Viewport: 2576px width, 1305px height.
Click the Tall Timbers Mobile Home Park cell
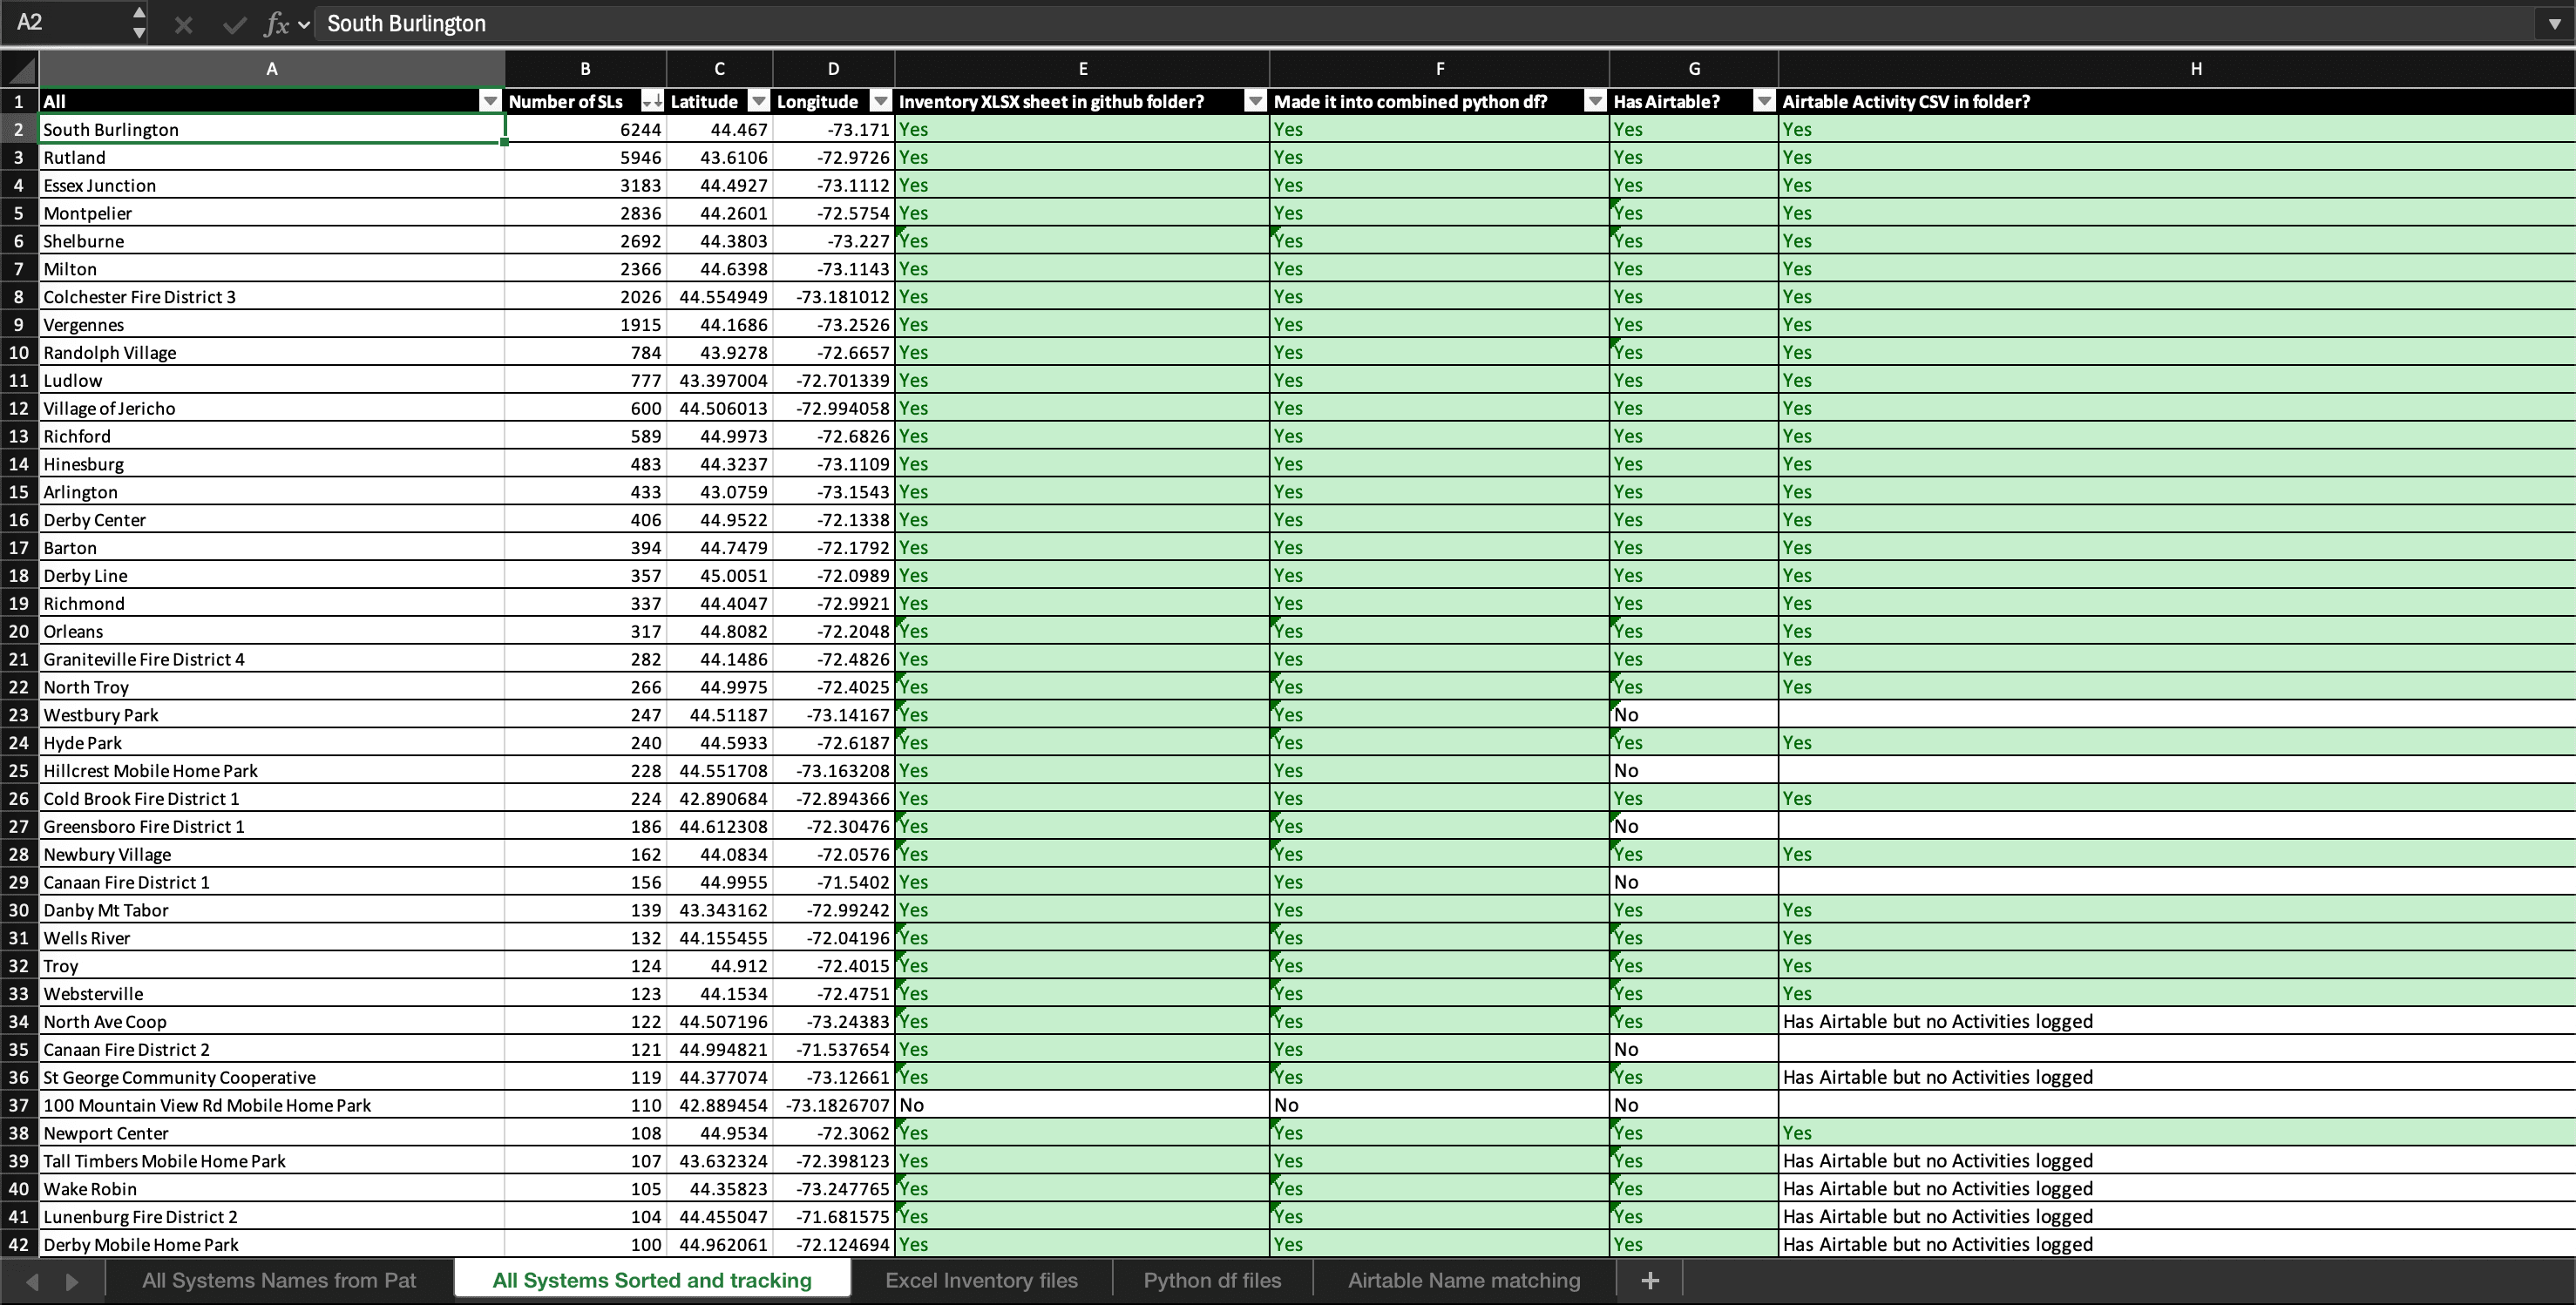(272, 1161)
